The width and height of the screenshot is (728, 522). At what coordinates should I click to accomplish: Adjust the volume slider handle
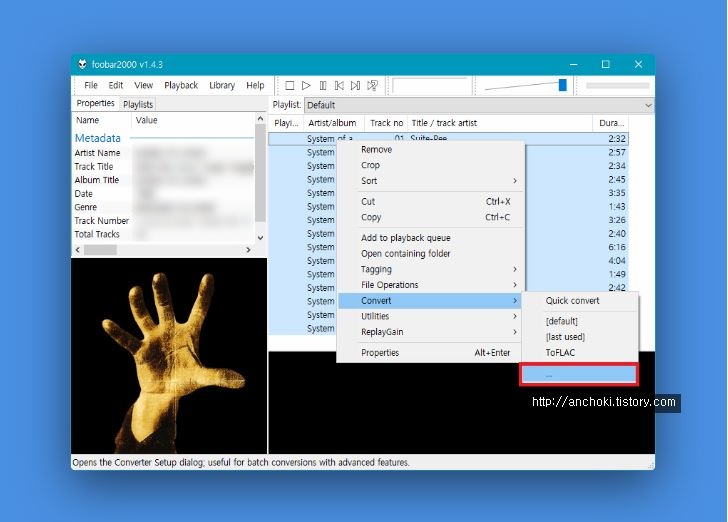click(x=563, y=85)
